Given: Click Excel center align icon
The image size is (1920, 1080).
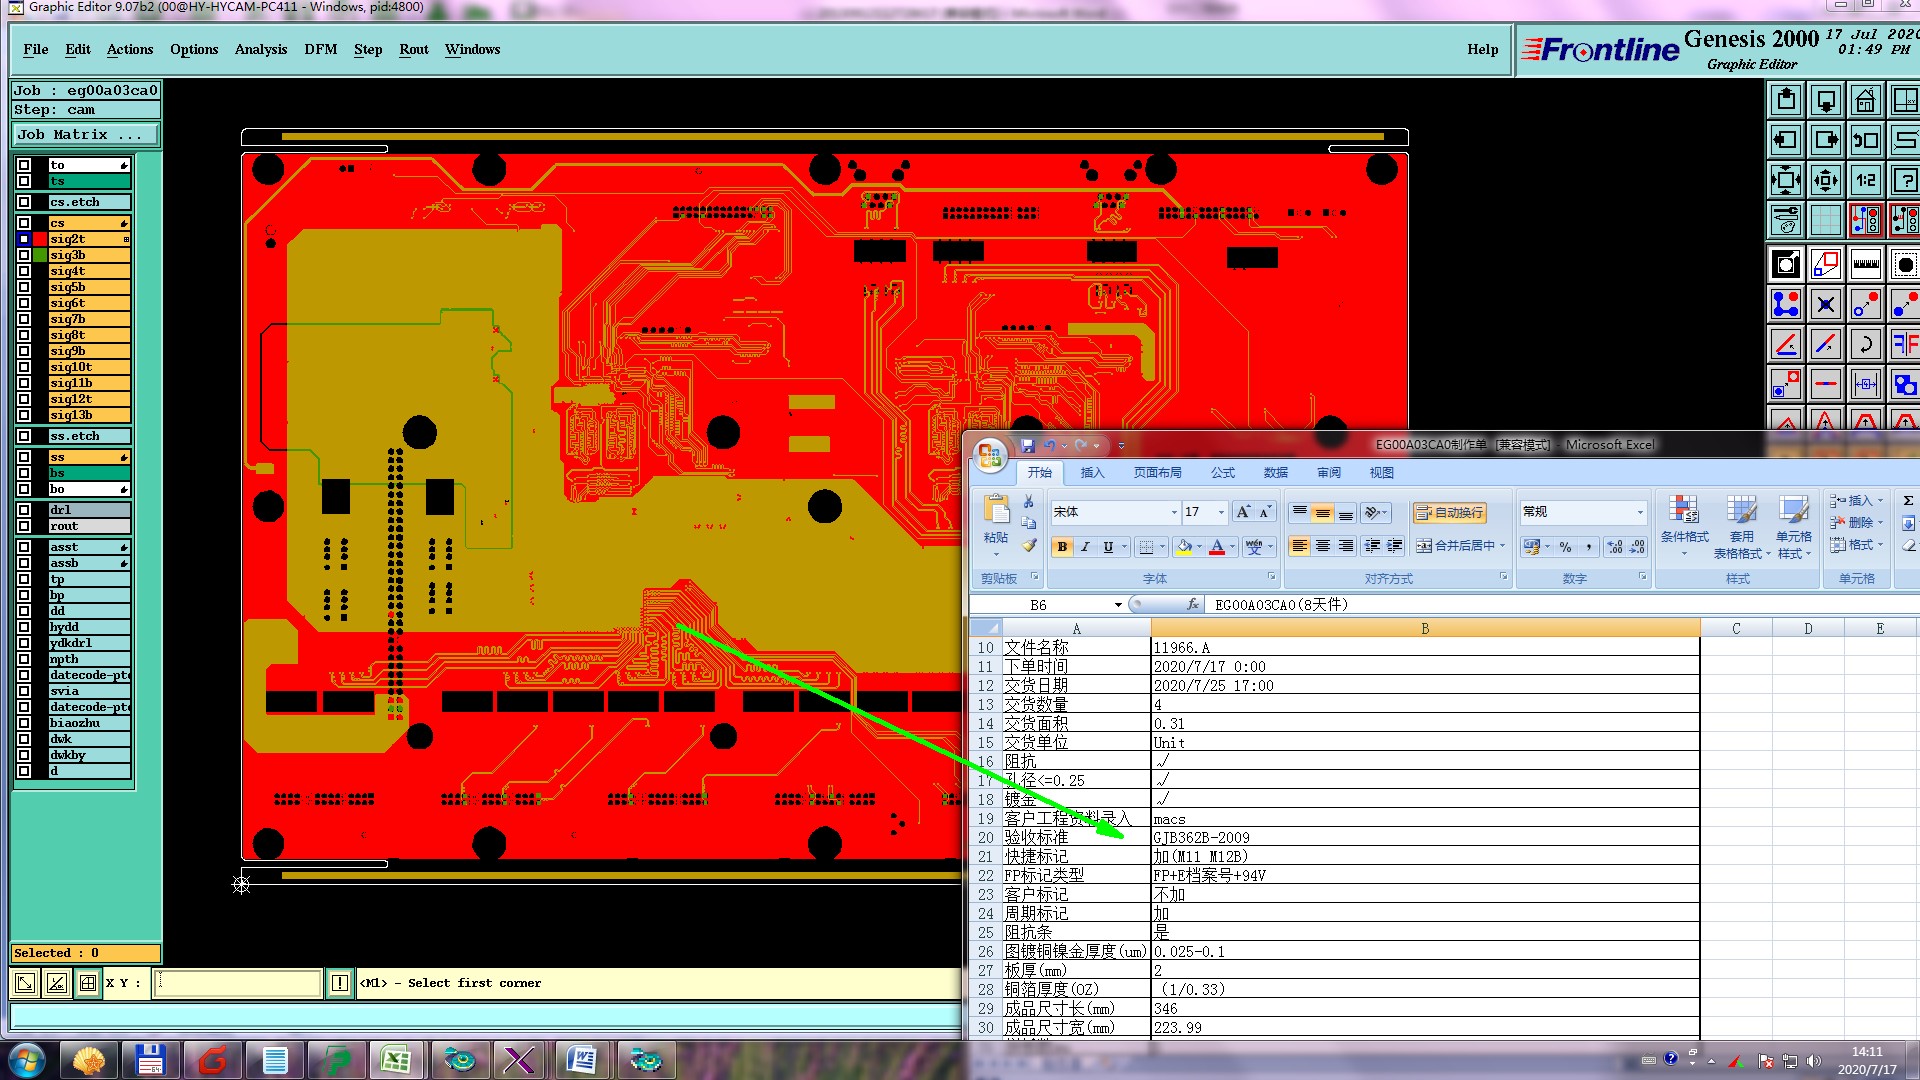Looking at the screenshot, I should [x=1322, y=546].
